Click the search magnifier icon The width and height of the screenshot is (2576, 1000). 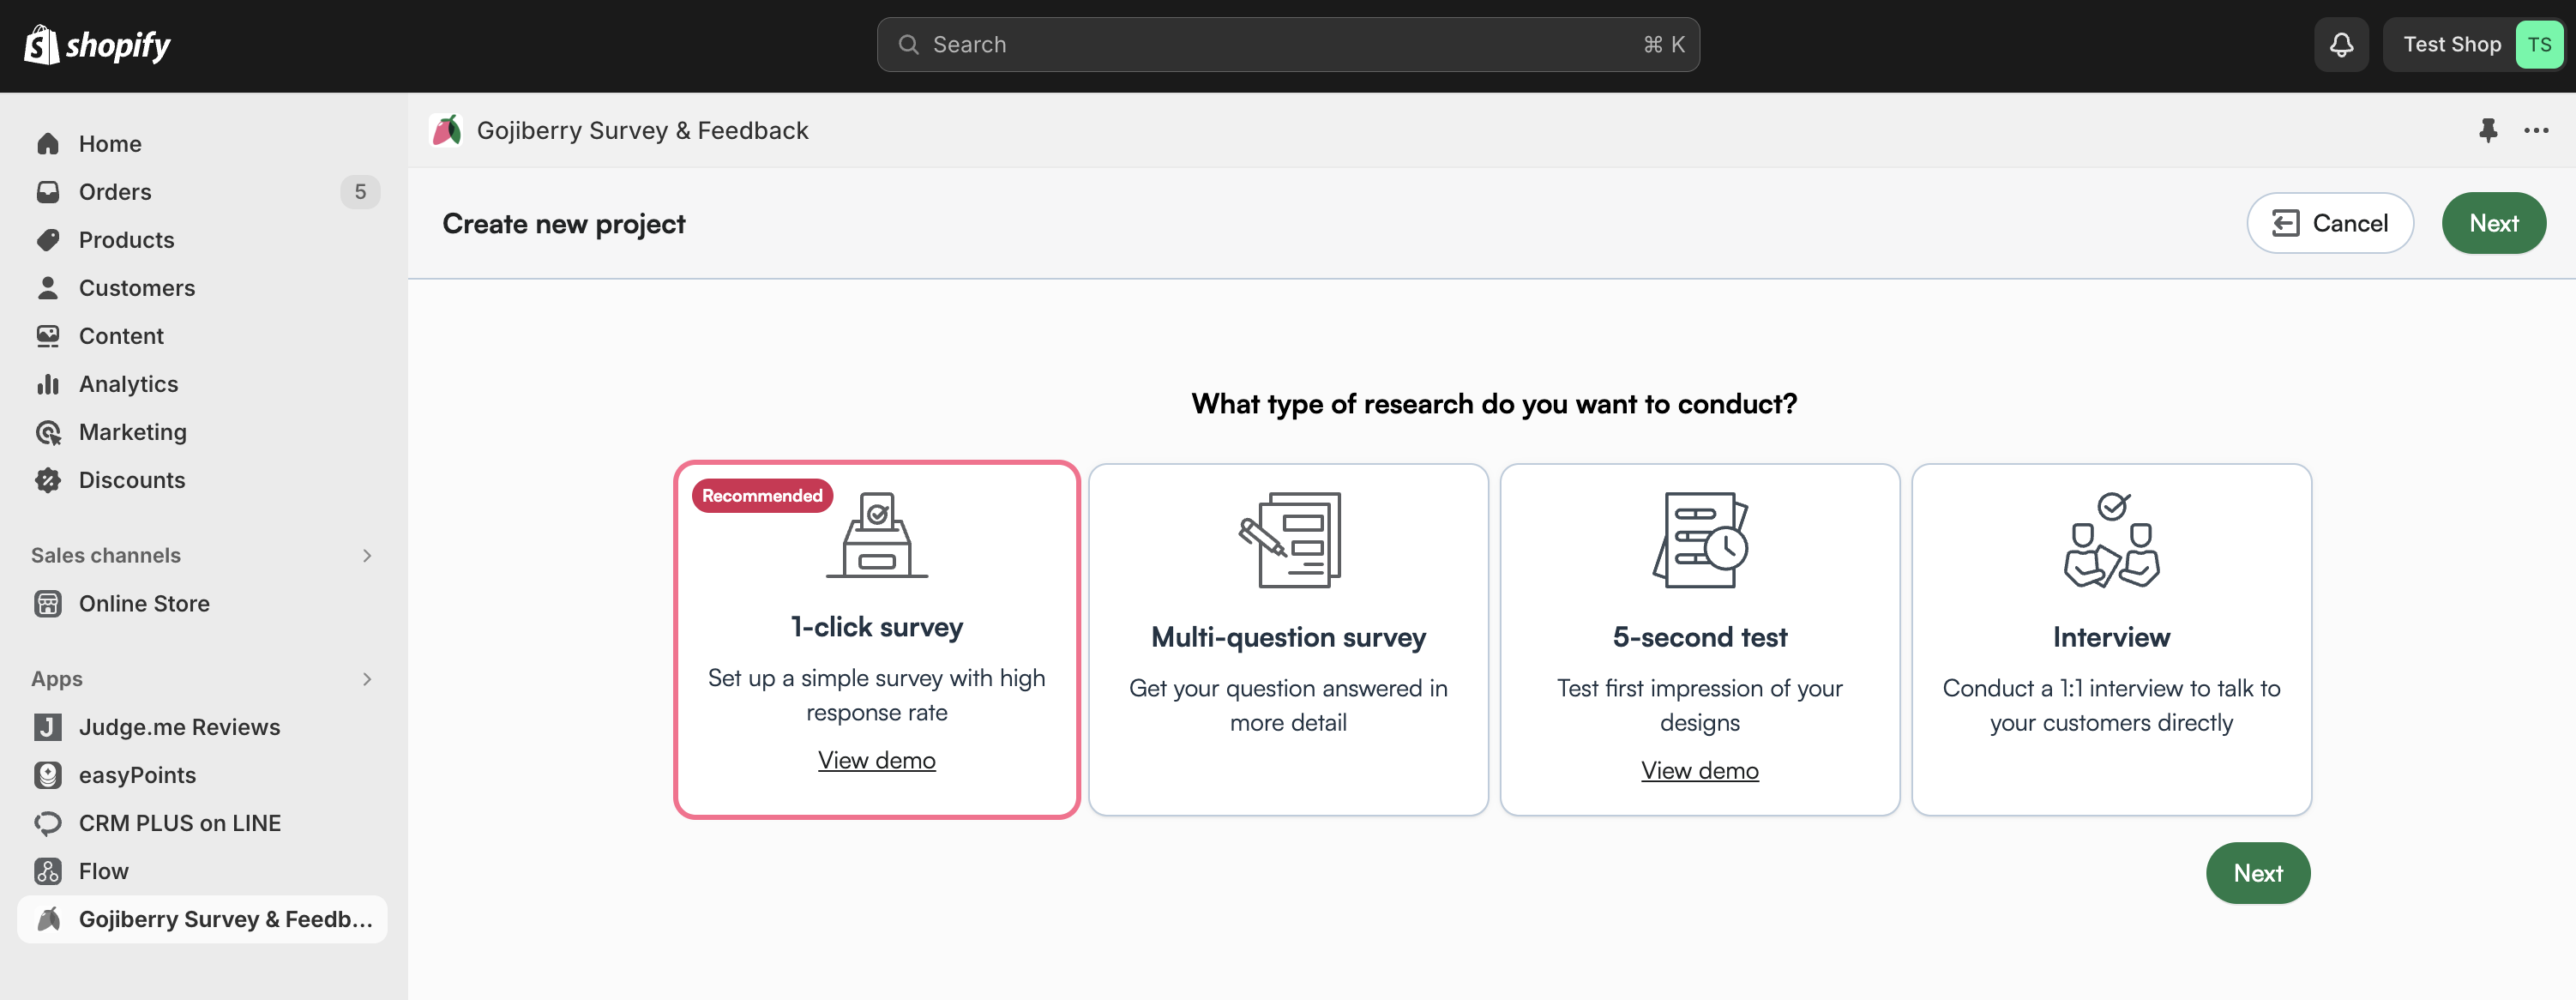point(908,45)
